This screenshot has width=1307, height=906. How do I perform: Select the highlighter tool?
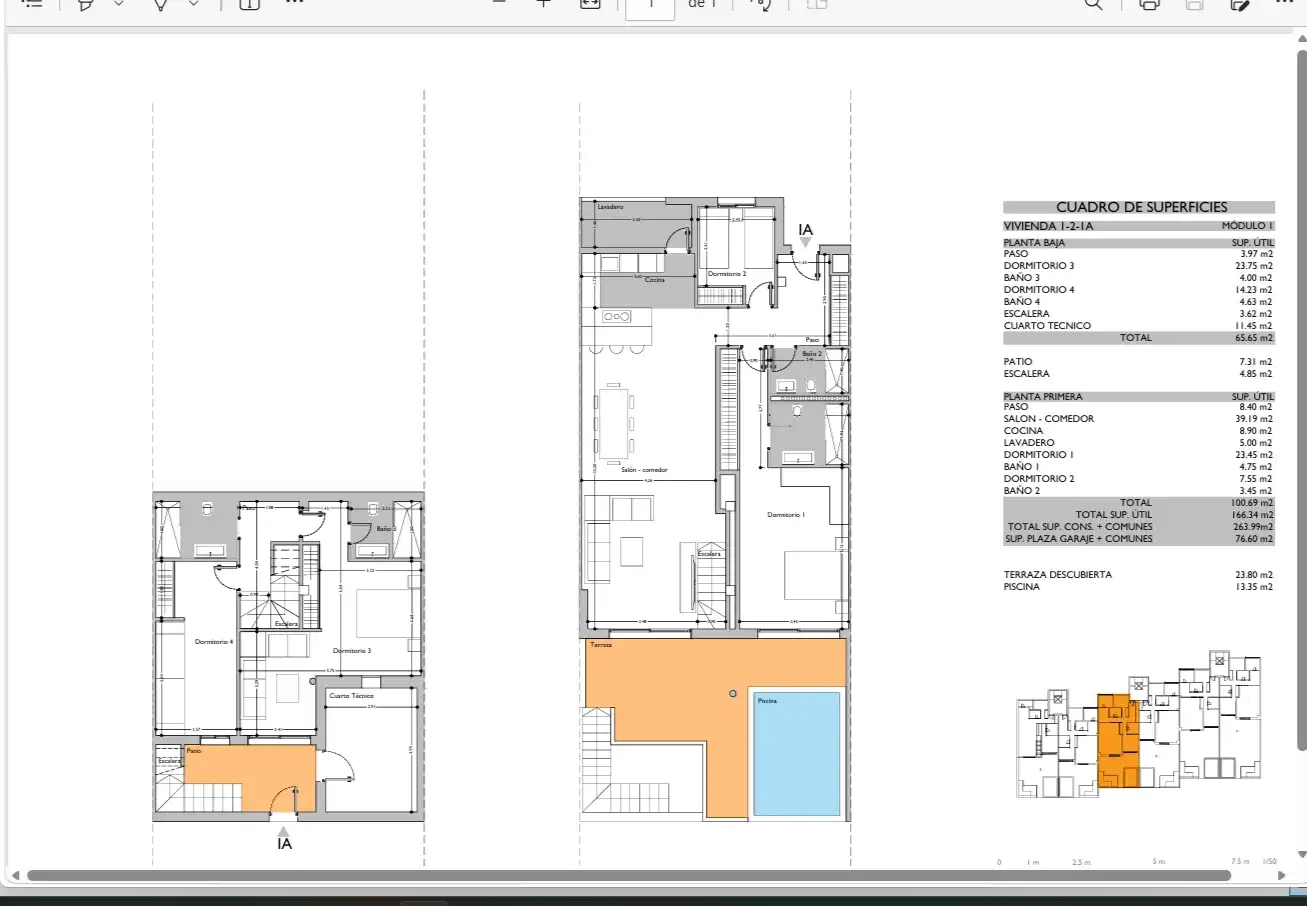coord(86,3)
